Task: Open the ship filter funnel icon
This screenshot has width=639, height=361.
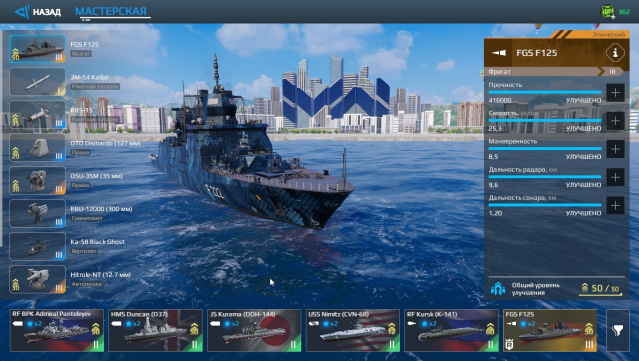Action: (617, 330)
